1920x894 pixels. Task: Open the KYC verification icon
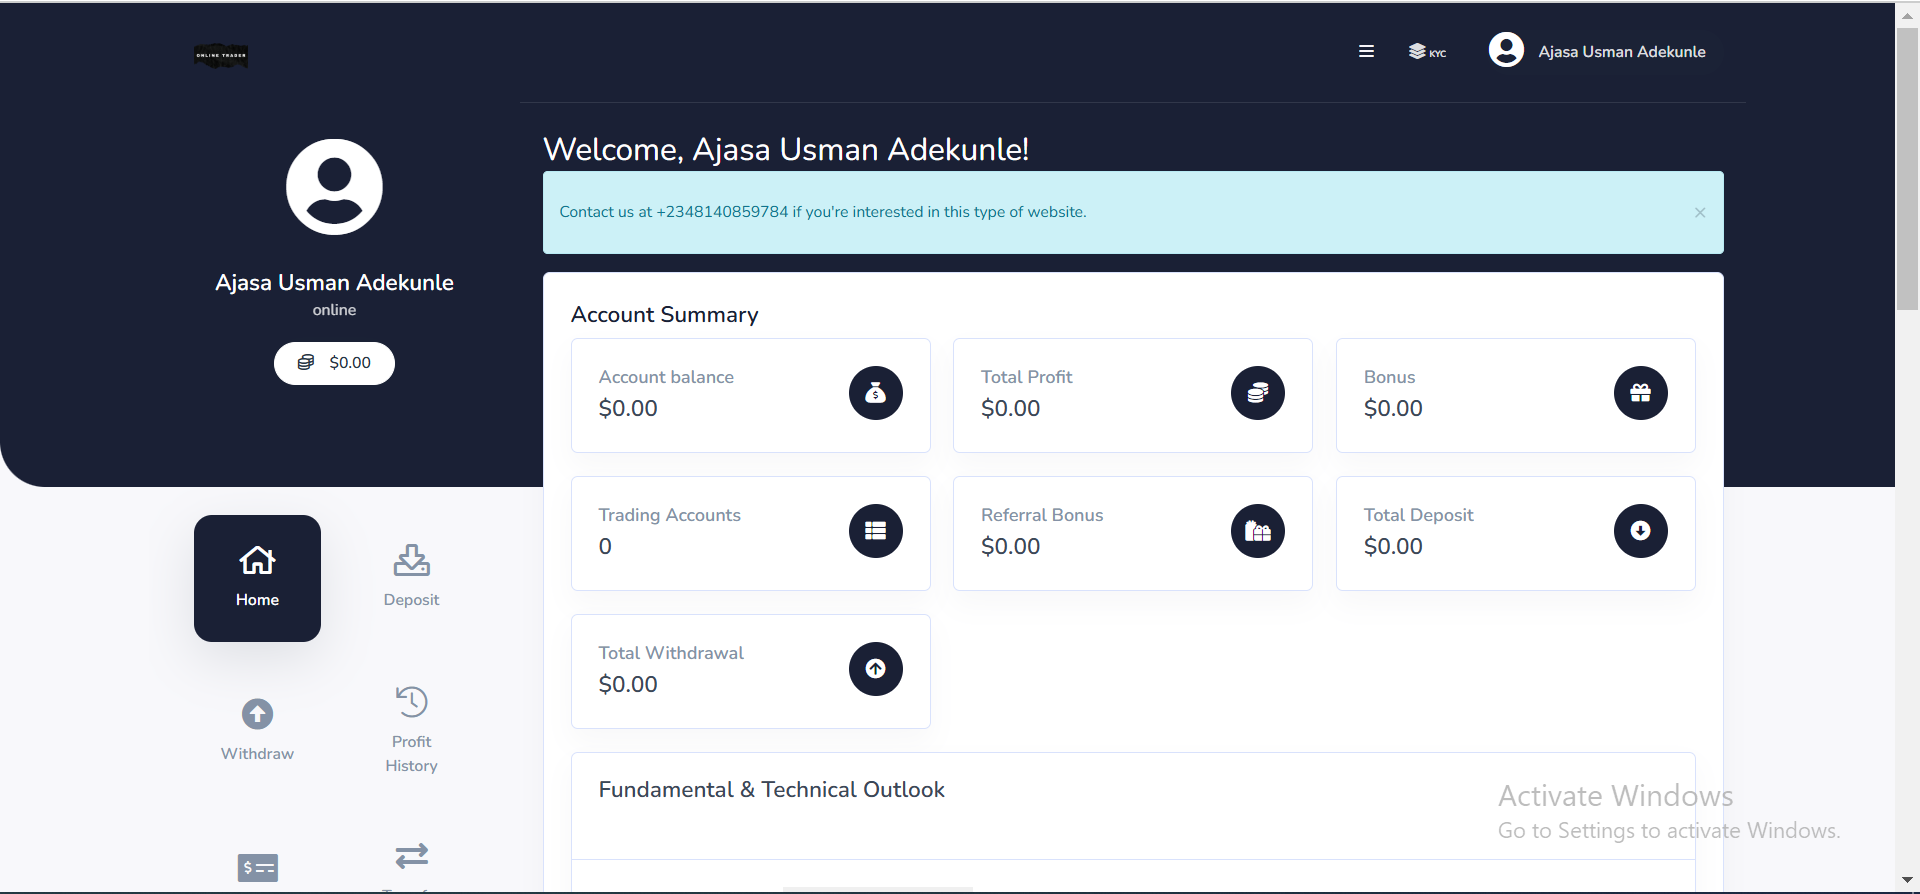tap(1427, 51)
